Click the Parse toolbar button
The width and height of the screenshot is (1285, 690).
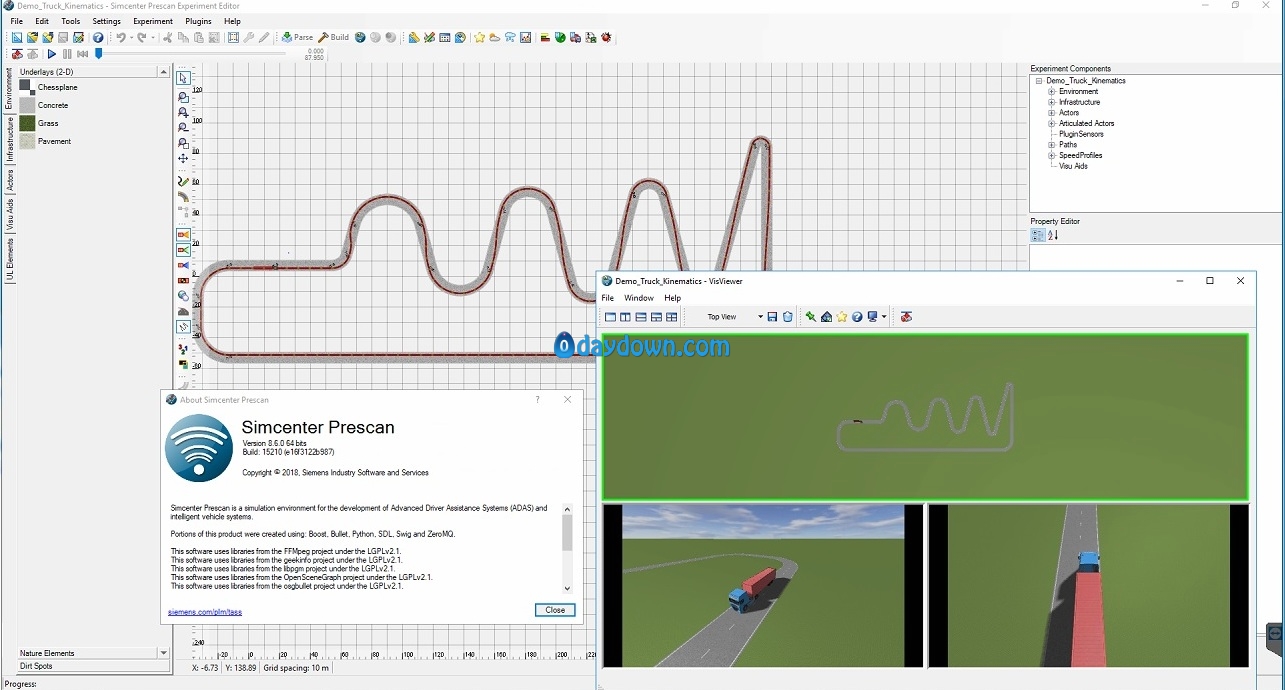point(297,37)
